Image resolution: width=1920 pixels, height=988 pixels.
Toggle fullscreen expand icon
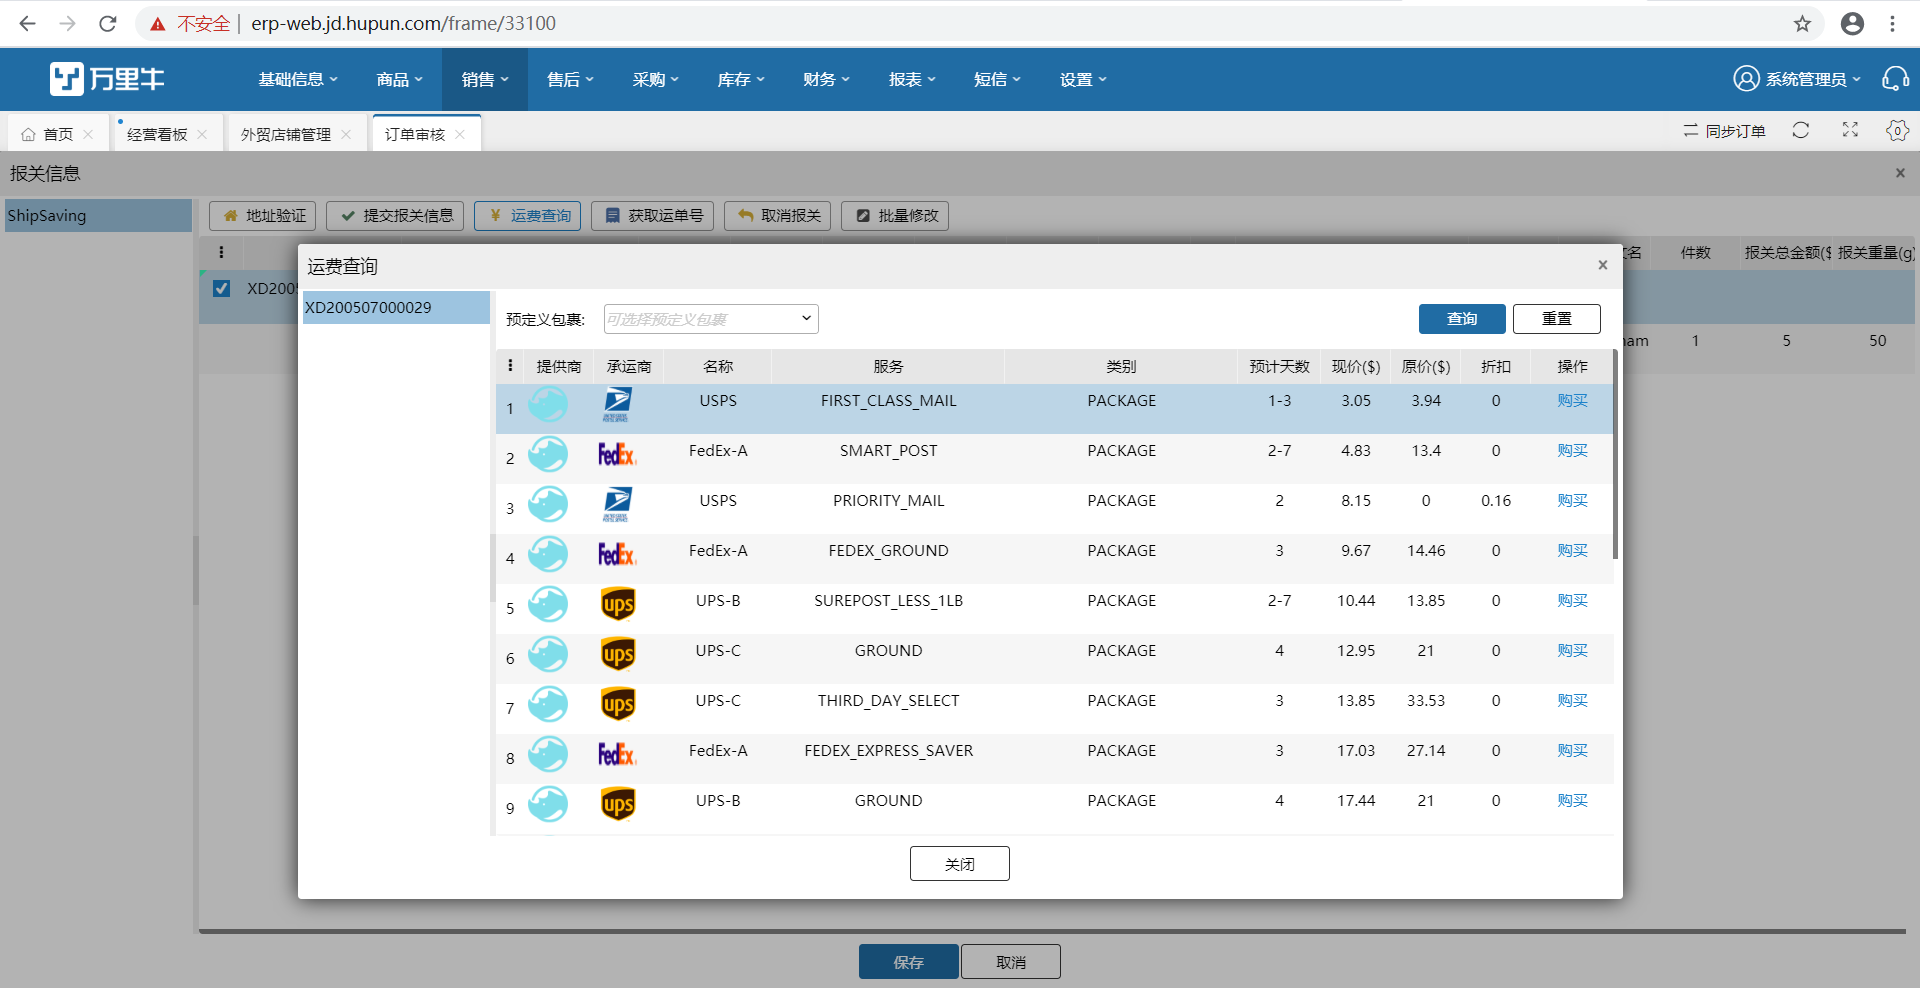pos(1850,130)
